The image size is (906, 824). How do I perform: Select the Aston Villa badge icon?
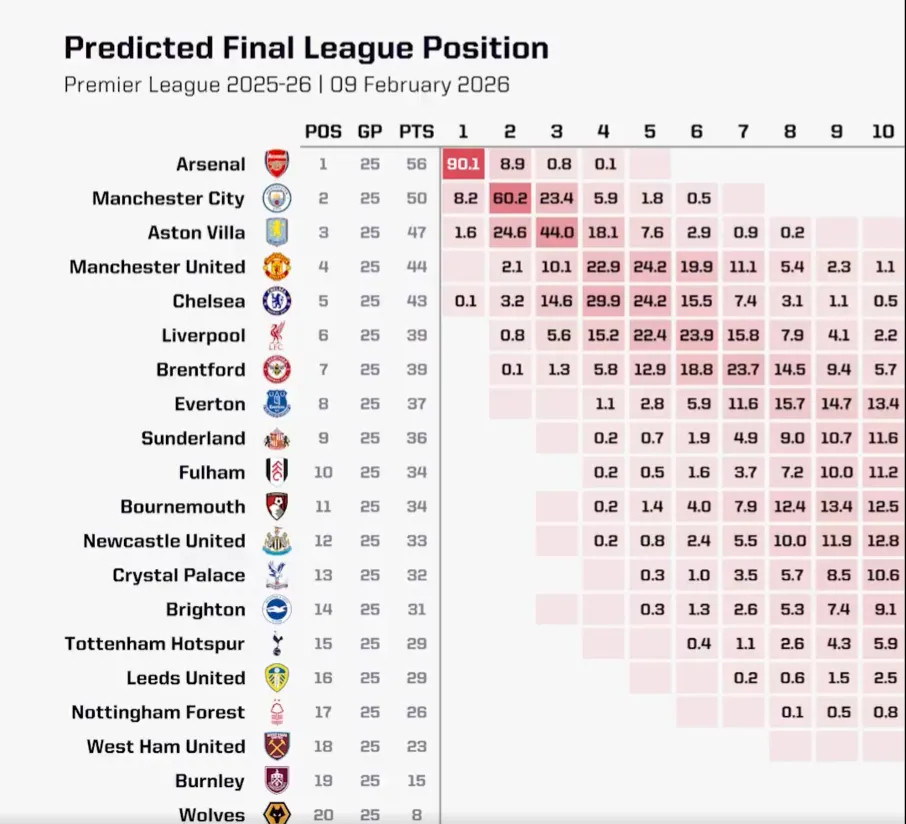[x=277, y=233]
